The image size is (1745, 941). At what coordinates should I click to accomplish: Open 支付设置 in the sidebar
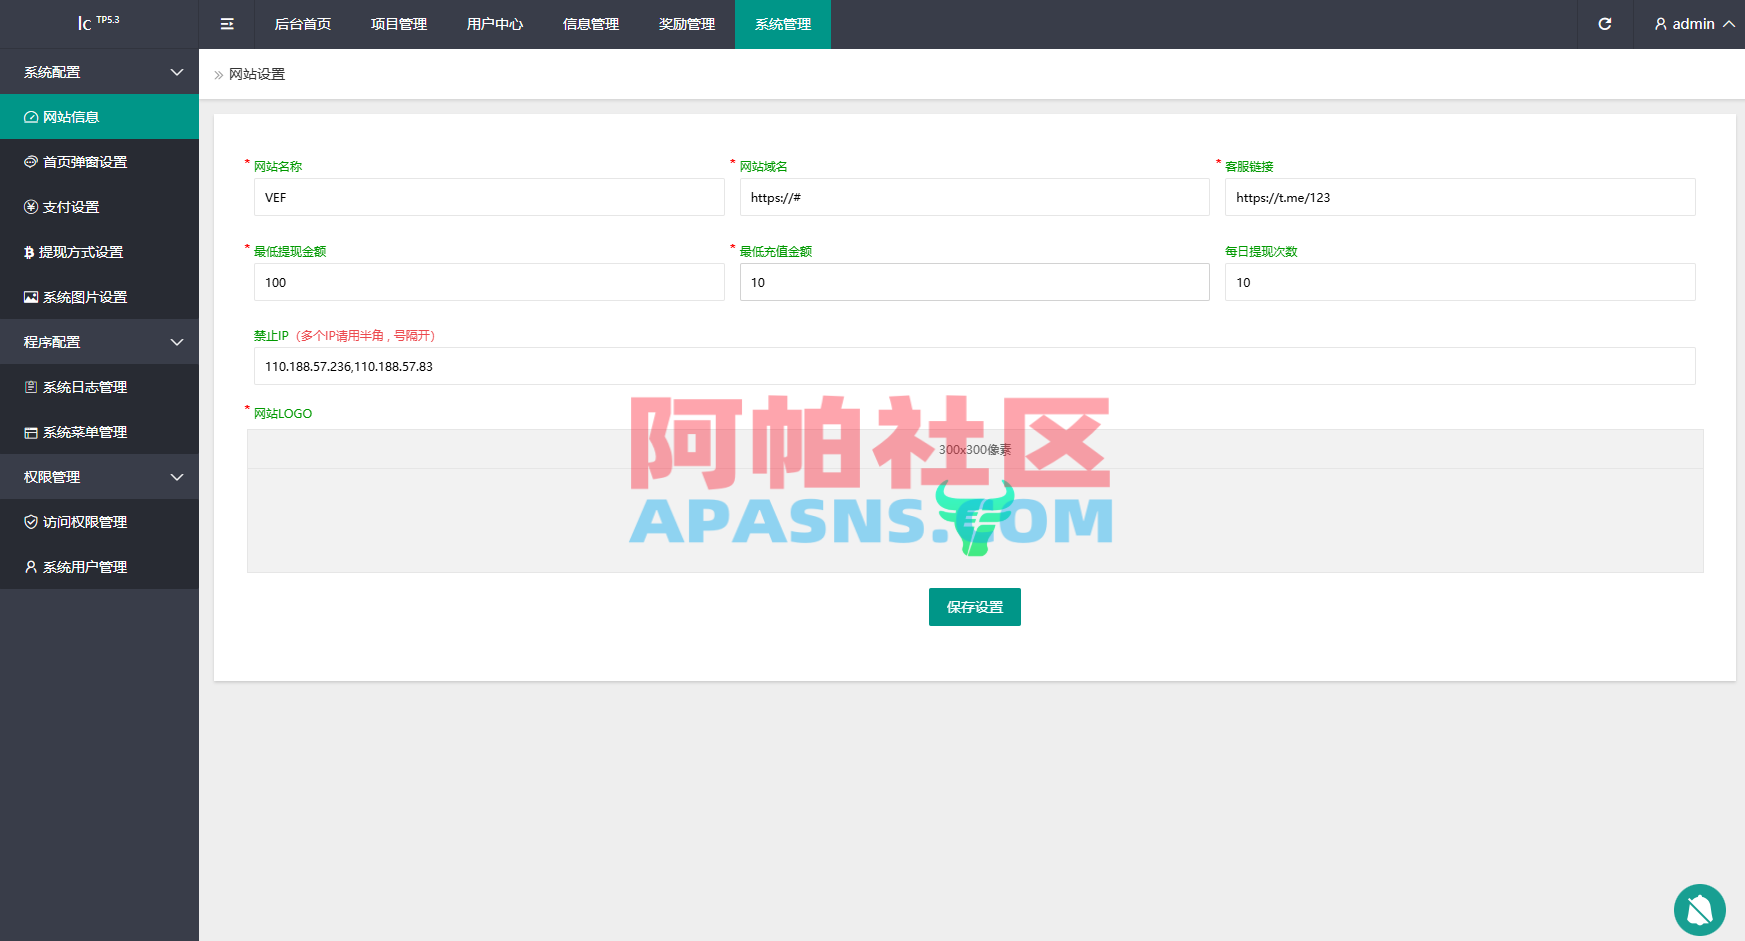[x=99, y=207]
